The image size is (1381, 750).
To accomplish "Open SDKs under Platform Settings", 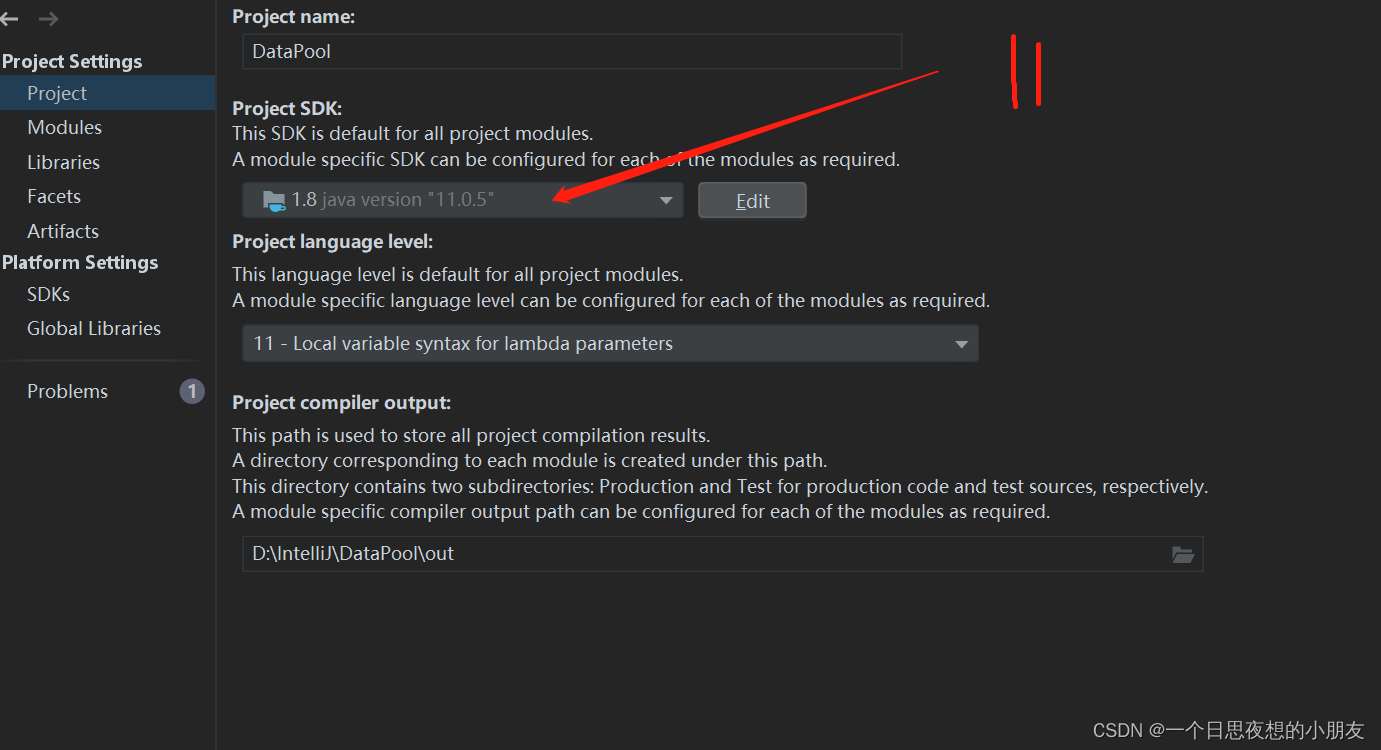I will pos(49,294).
